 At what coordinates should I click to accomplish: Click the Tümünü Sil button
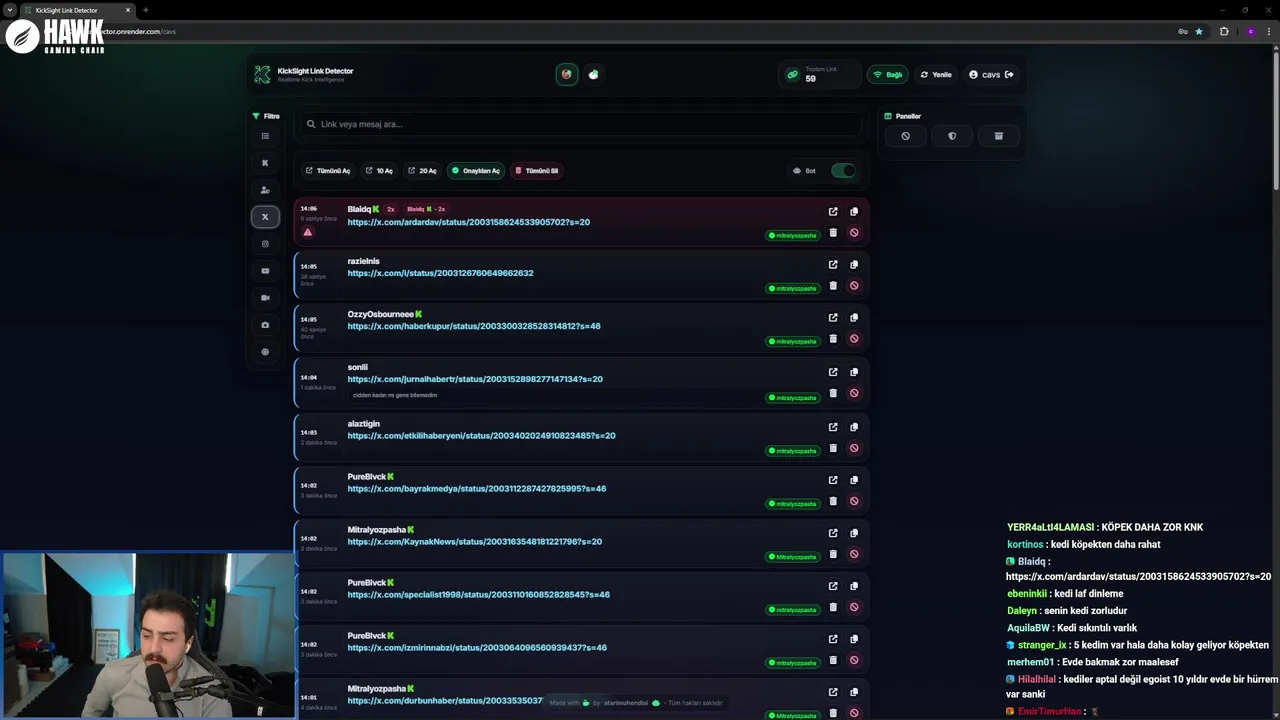(x=537, y=171)
